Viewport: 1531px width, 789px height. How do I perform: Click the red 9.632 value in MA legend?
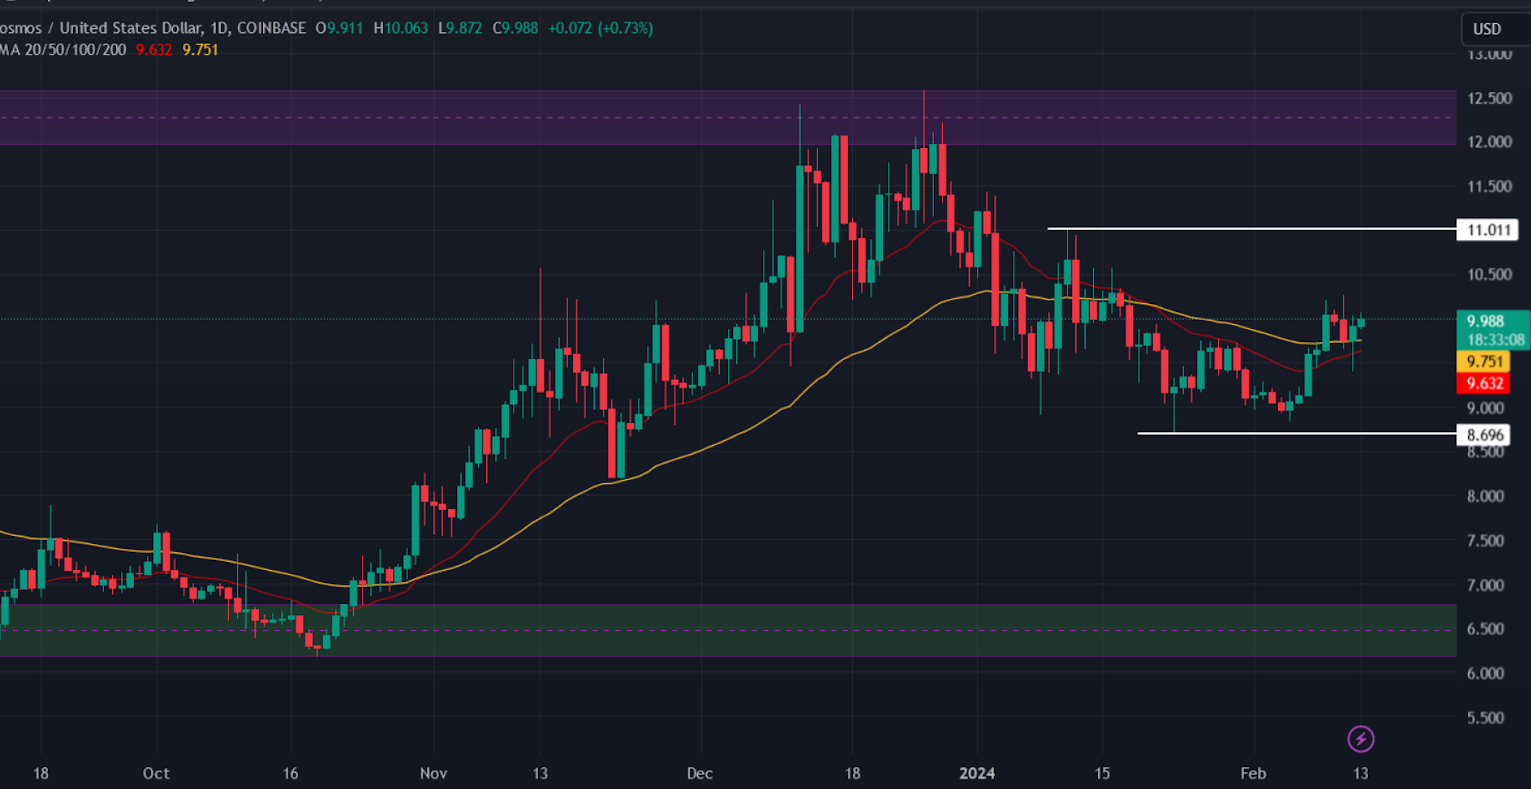click(154, 50)
